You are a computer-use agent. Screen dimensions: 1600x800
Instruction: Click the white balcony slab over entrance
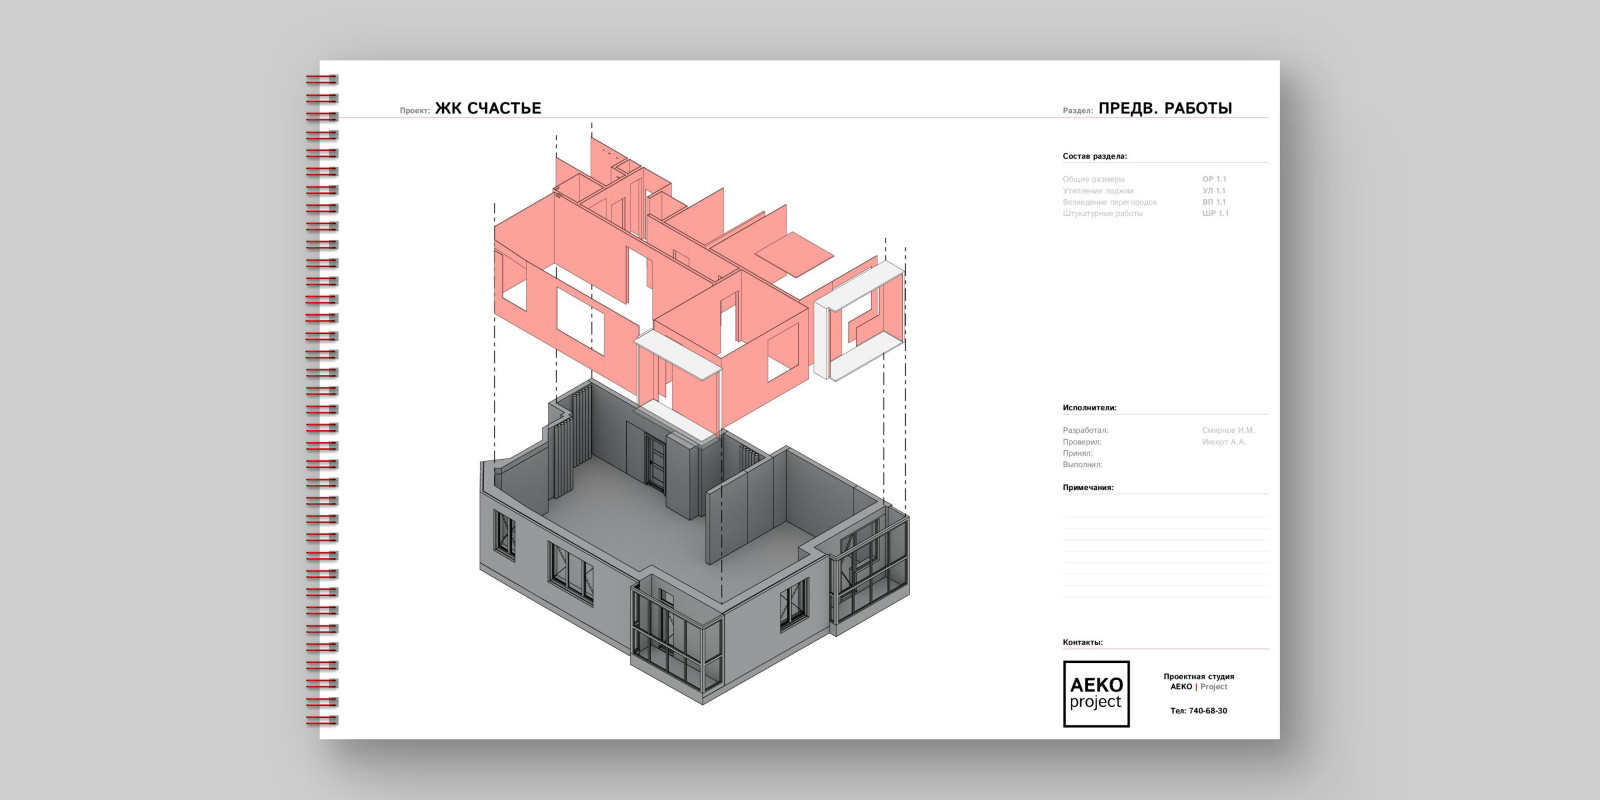(677, 356)
